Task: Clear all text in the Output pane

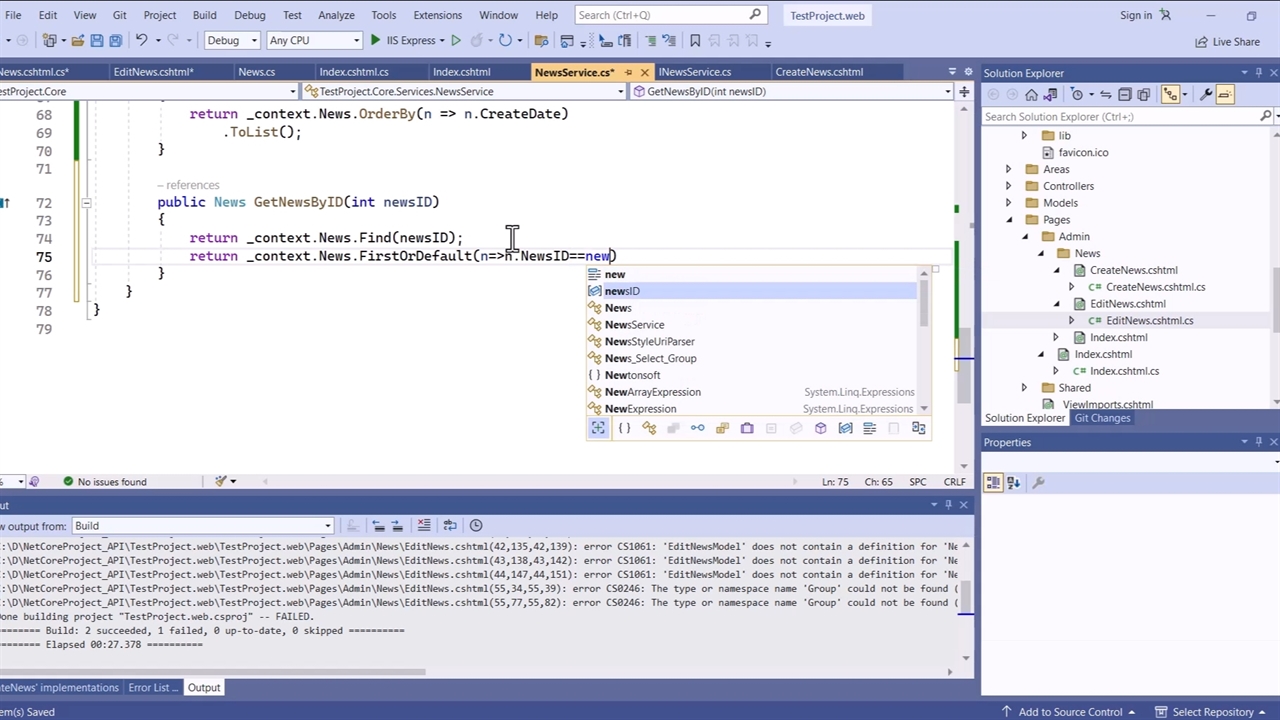Action: click(424, 526)
